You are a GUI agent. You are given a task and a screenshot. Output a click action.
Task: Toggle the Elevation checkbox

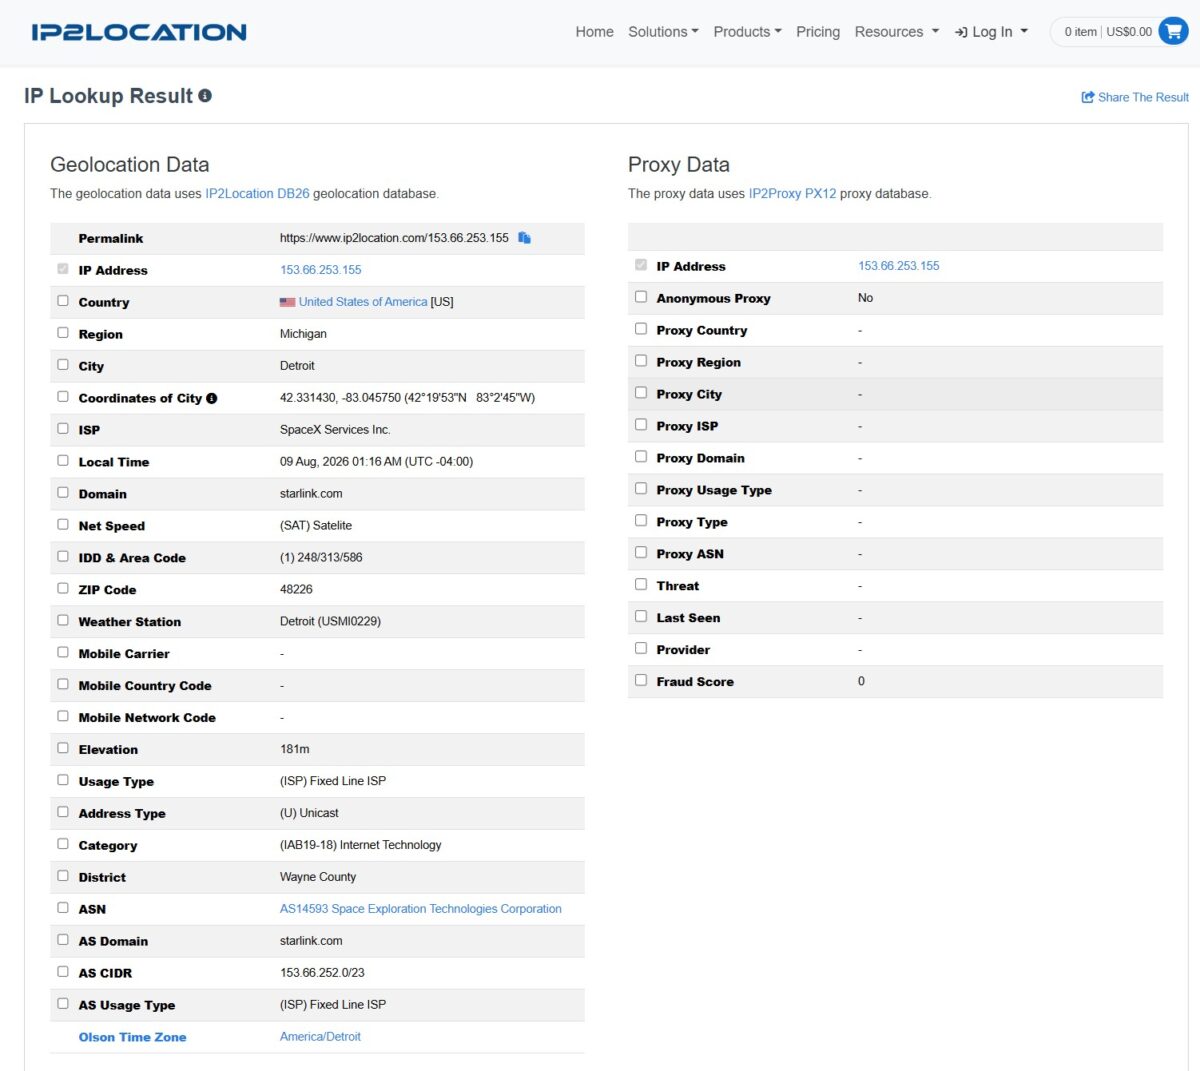63,748
